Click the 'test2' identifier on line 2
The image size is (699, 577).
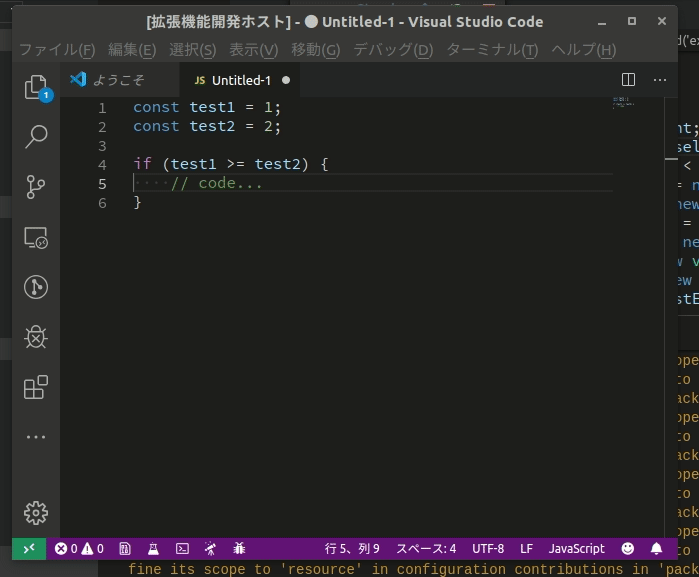tap(212, 126)
